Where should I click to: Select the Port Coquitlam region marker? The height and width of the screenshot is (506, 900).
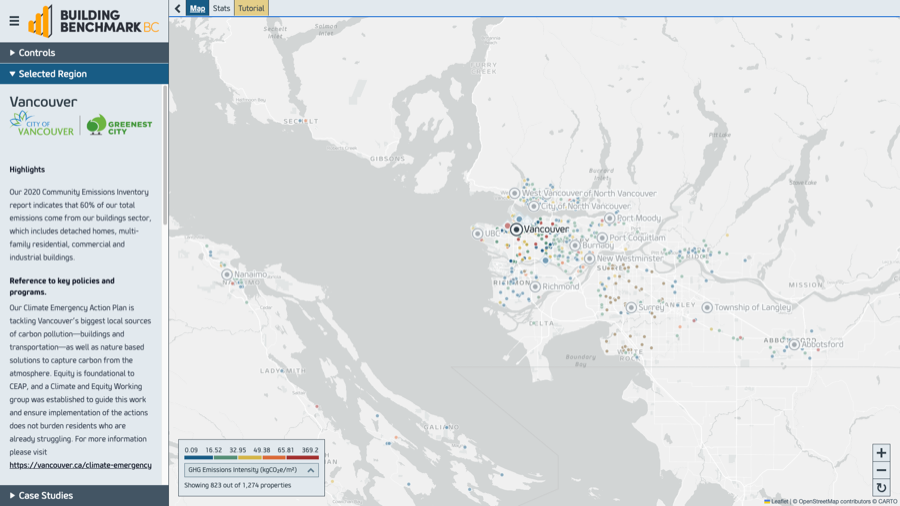pos(602,238)
